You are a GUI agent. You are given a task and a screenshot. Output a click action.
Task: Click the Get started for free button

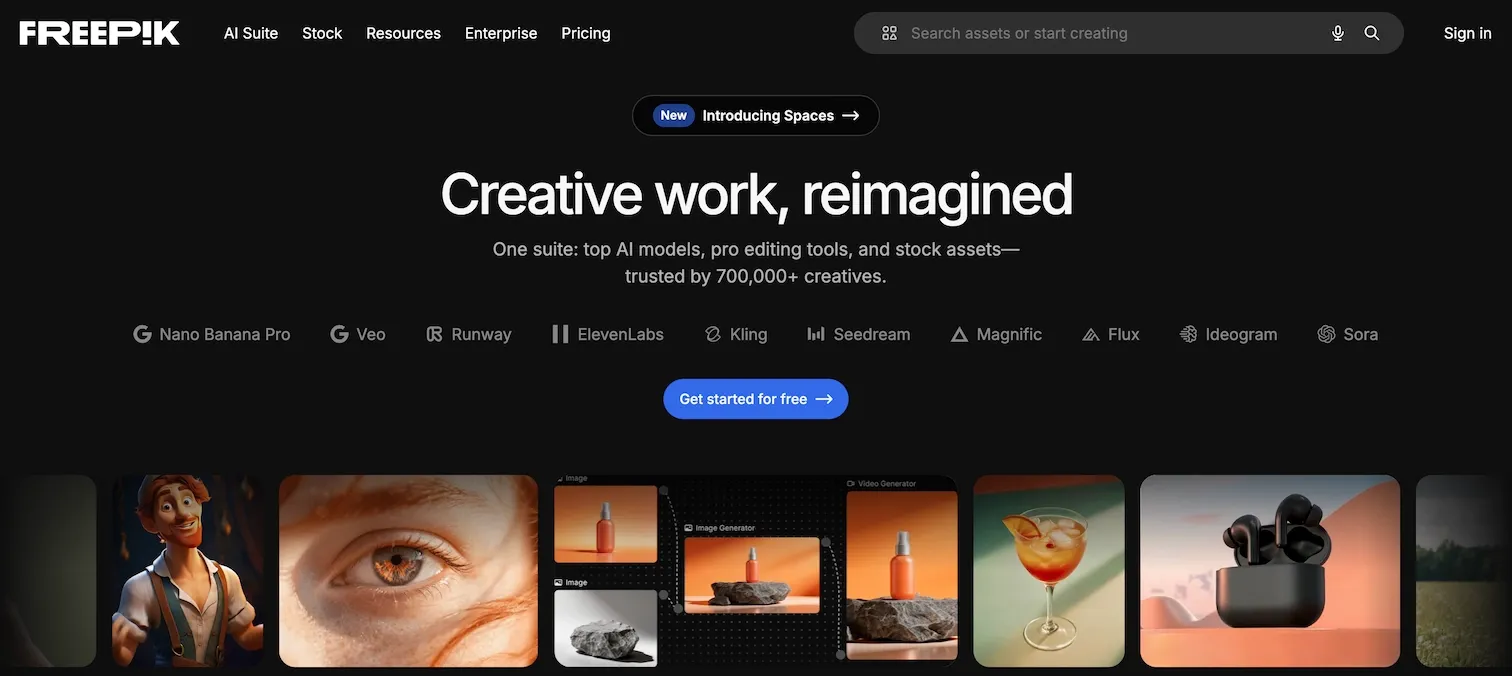(x=755, y=398)
